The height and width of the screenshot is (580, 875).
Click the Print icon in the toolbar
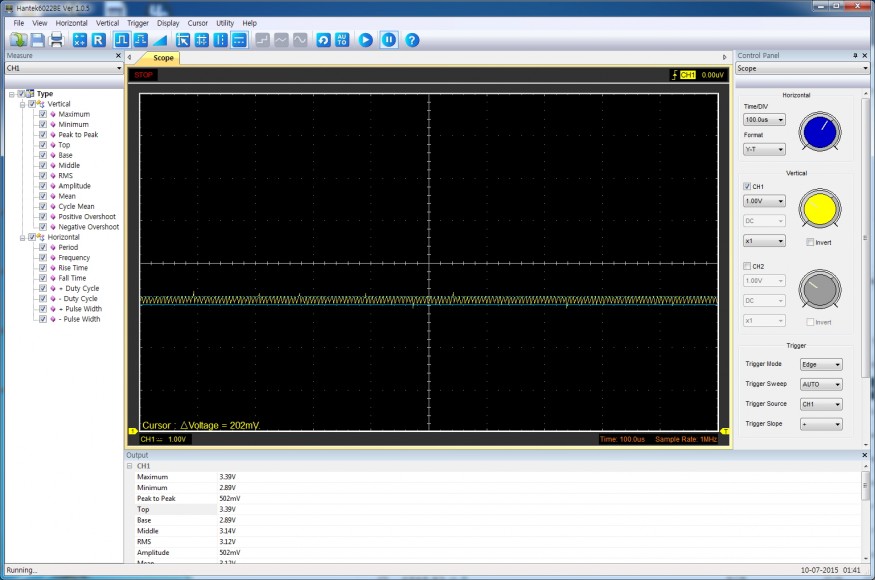click(56, 40)
